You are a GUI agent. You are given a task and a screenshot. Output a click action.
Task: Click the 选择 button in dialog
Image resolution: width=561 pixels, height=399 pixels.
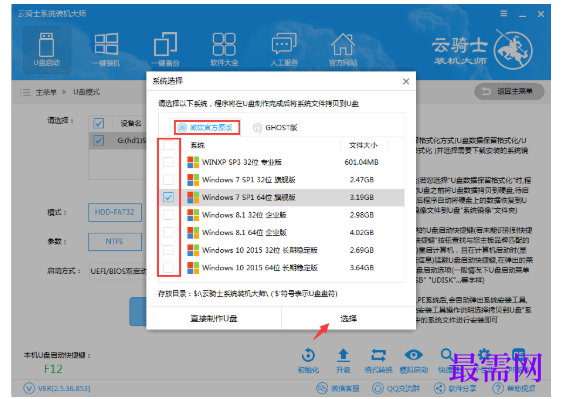tap(348, 318)
